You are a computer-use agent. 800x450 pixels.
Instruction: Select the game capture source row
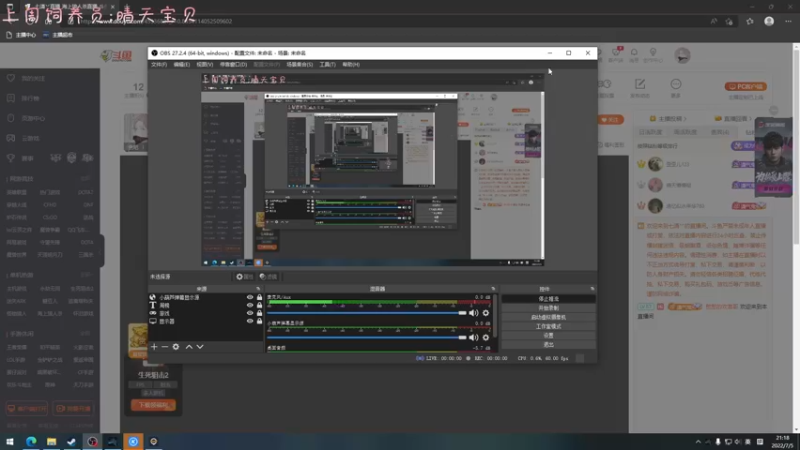click(x=206, y=313)
